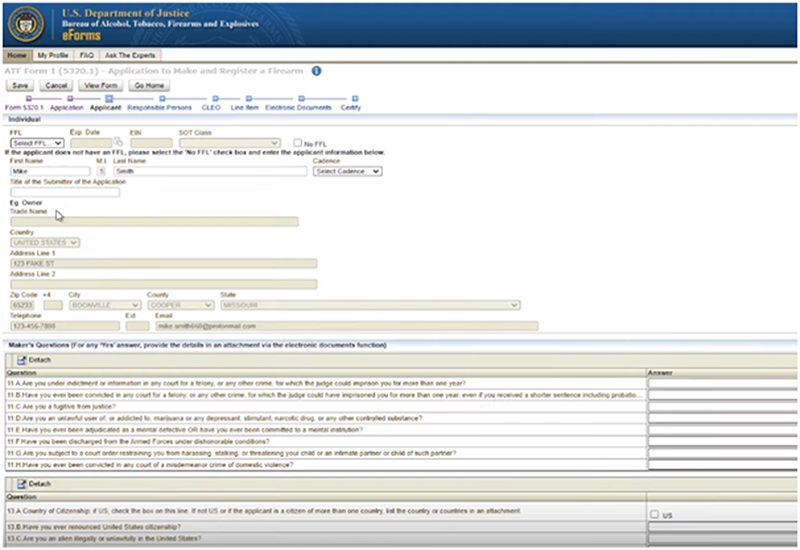This screenshot has width=800, height=550.
Task: Select the CLEO step marker in wizard
Action: point(215,98)
